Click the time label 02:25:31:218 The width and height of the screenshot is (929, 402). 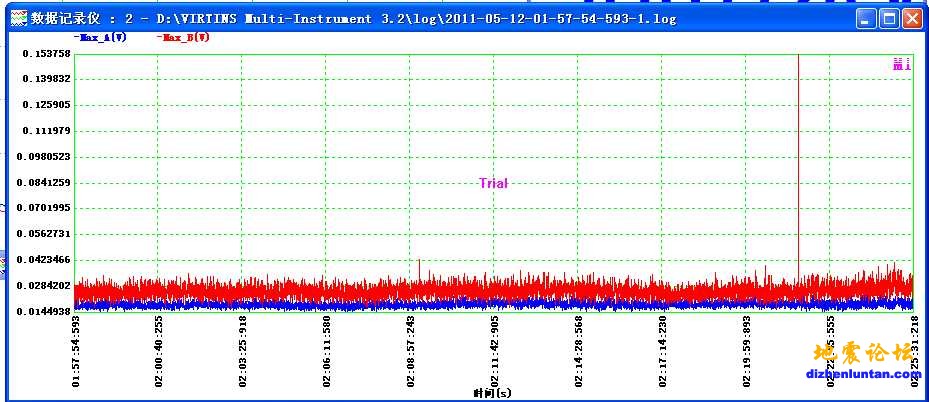tap(914, 350)
